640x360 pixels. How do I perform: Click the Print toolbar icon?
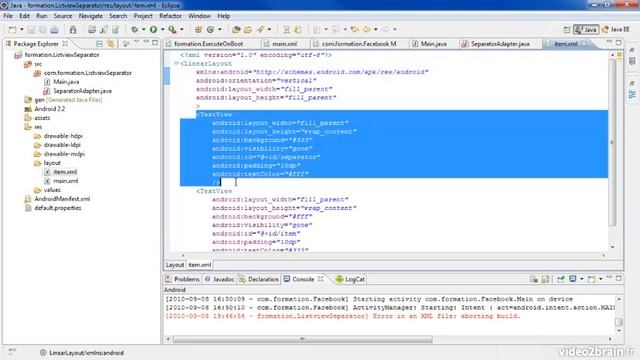coord(54,29)
